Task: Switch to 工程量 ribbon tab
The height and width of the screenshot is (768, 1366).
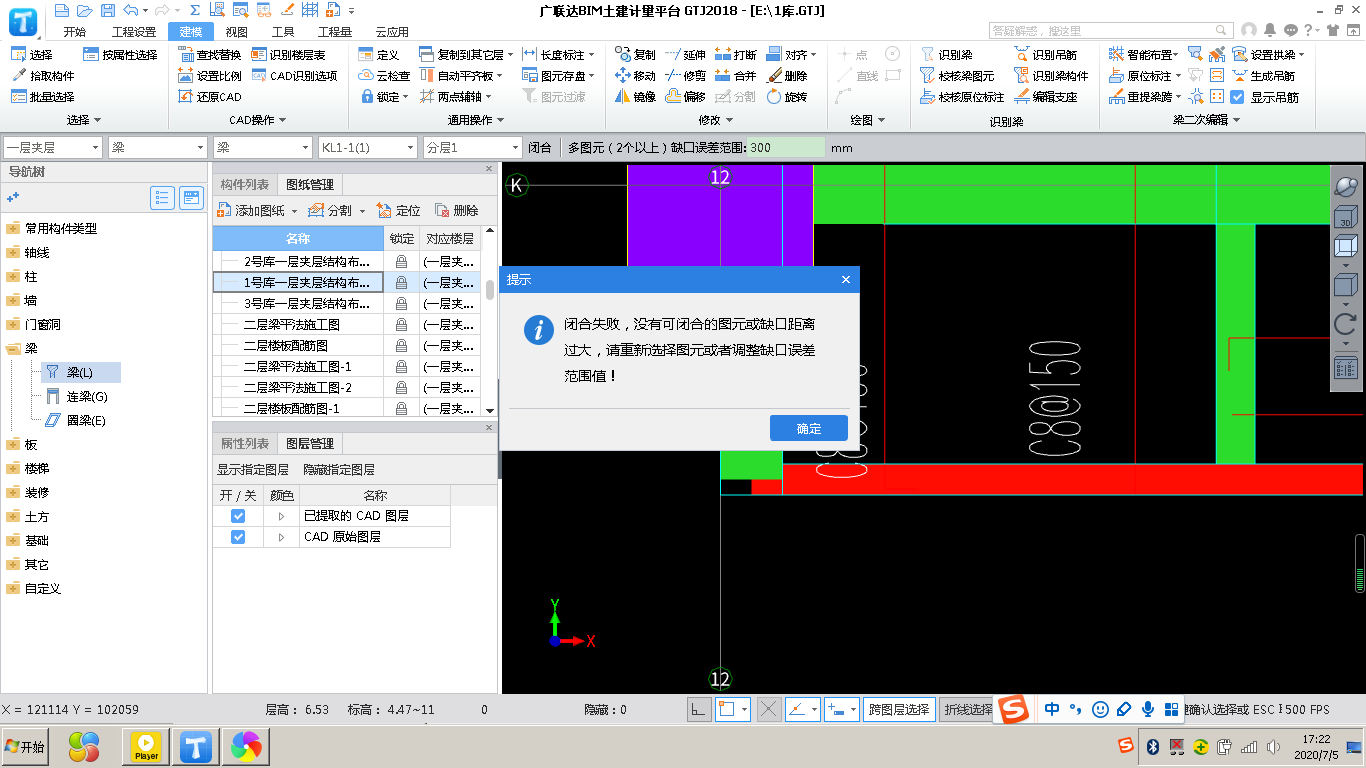Action: click(335, 32)
